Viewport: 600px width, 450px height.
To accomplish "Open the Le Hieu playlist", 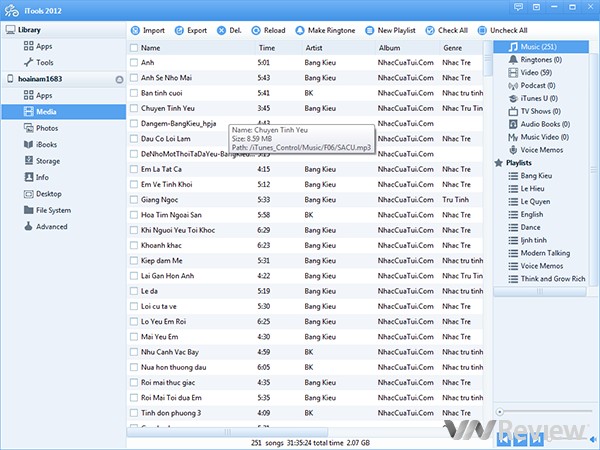I will coord(526,189).
